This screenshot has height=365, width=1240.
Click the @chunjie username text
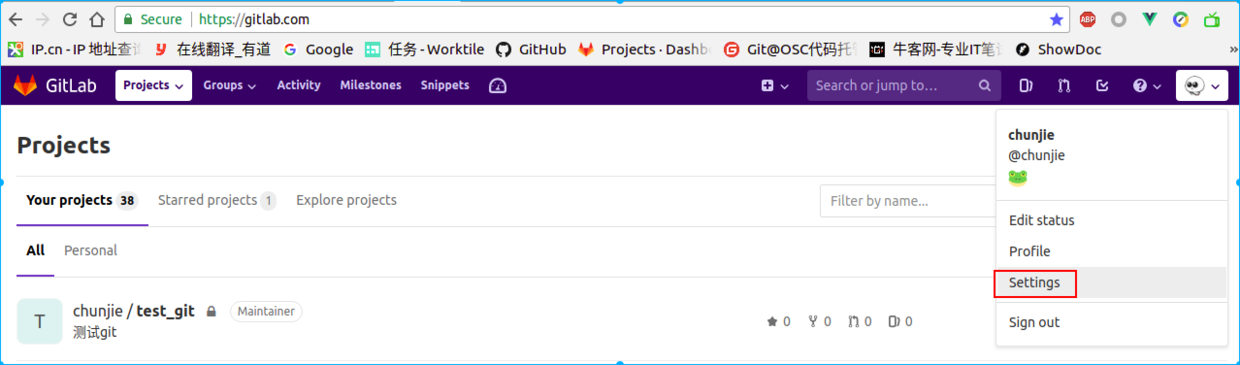[1036, 156]
